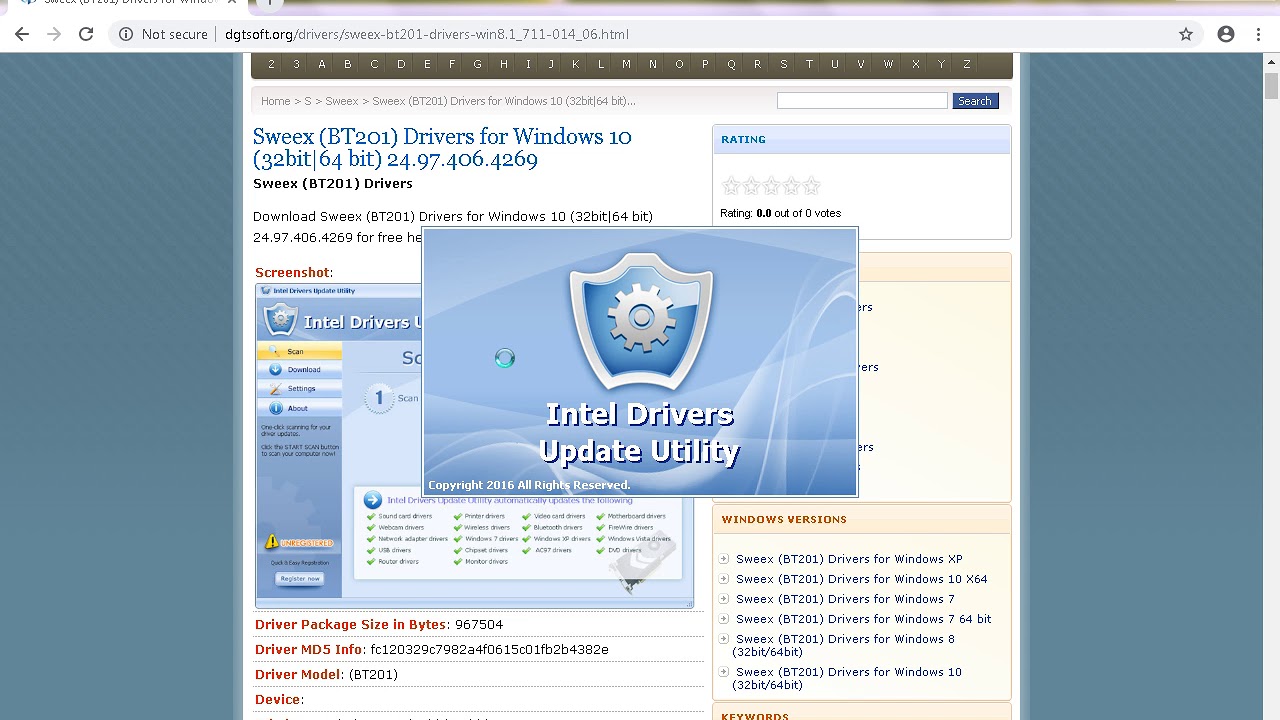Open alphabet index letter A
Image resolution: width=1280 pixels, height=720 pixels.
pyautogui.click(x=322, y=64)
